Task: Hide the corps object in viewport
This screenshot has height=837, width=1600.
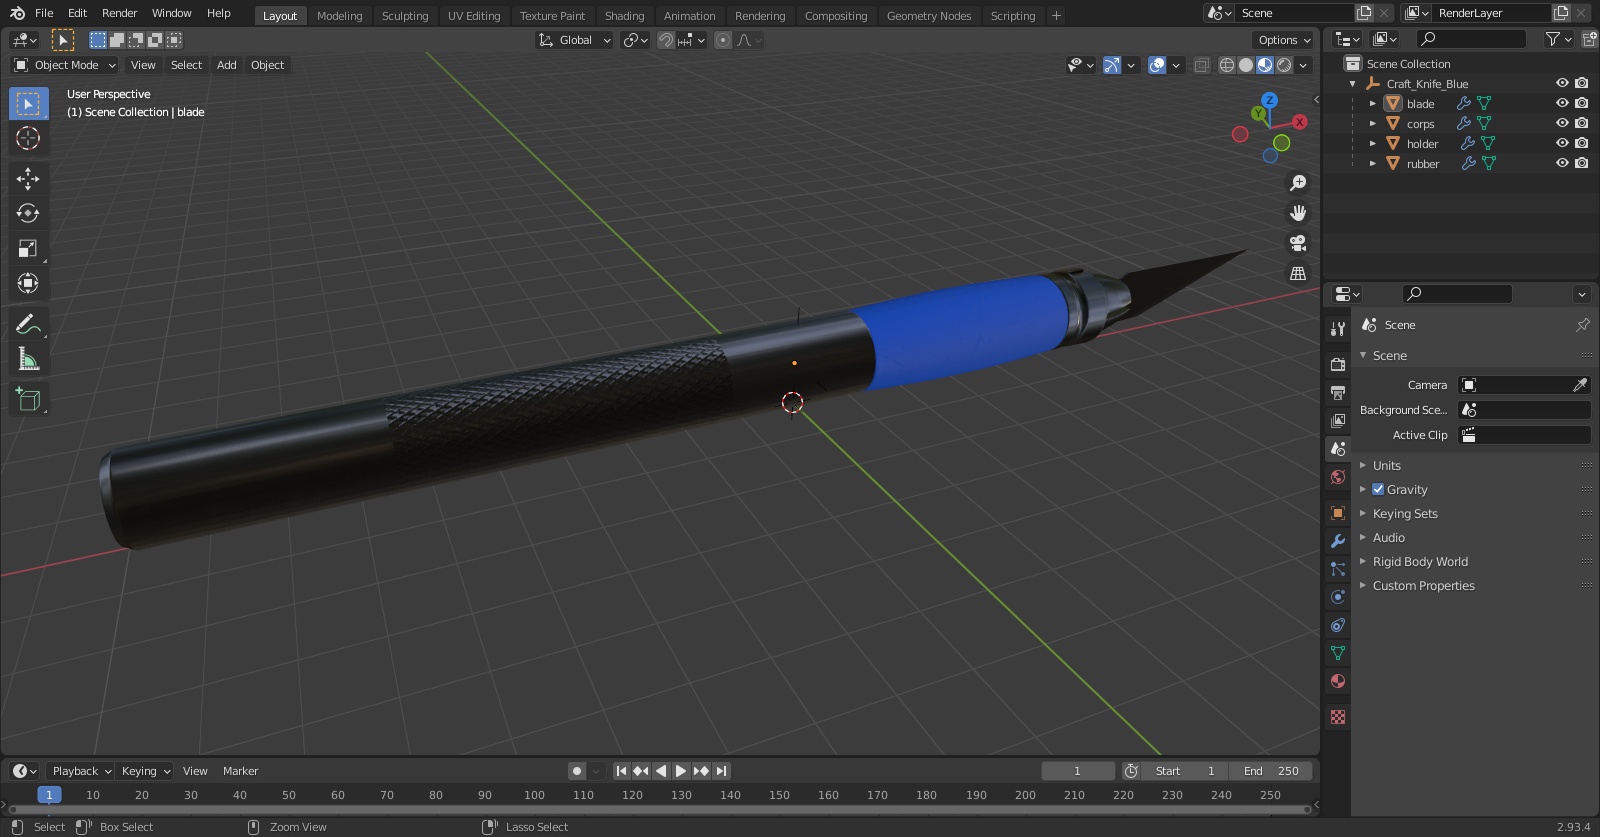Action: 1562,123
